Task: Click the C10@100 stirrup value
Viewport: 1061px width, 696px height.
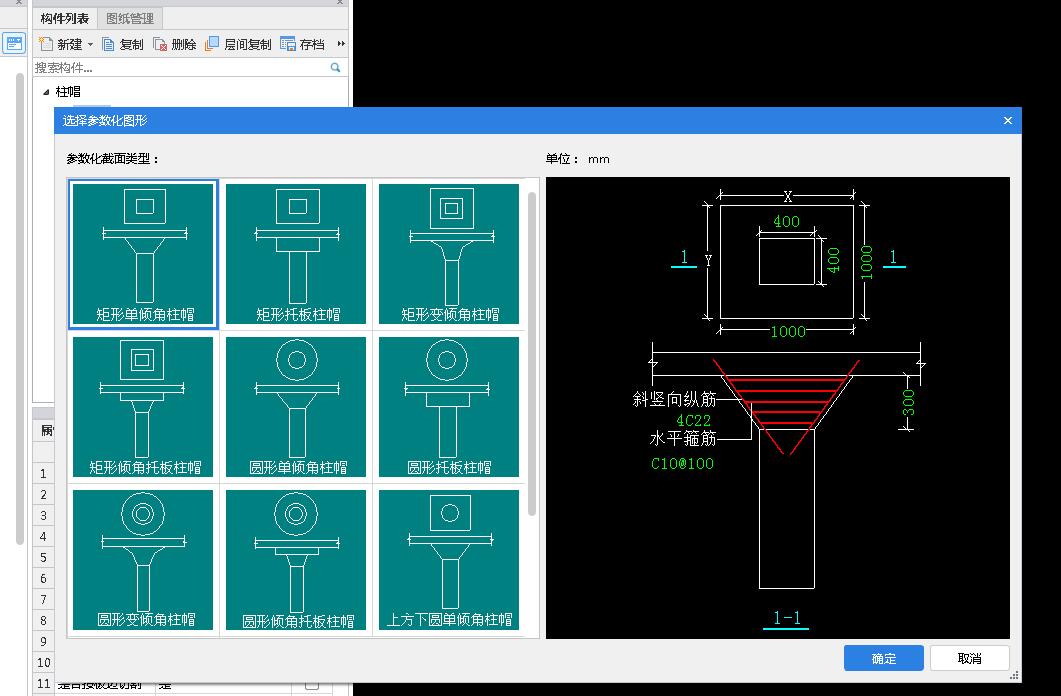Action: pyautogui.click(x=682, y=463)
